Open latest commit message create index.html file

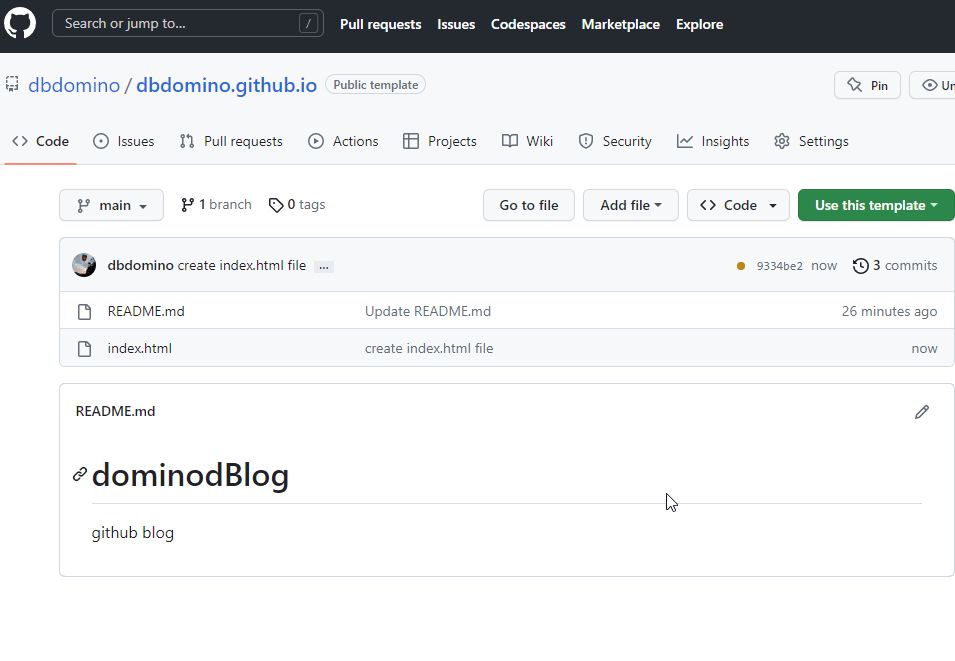coord(241,266)
